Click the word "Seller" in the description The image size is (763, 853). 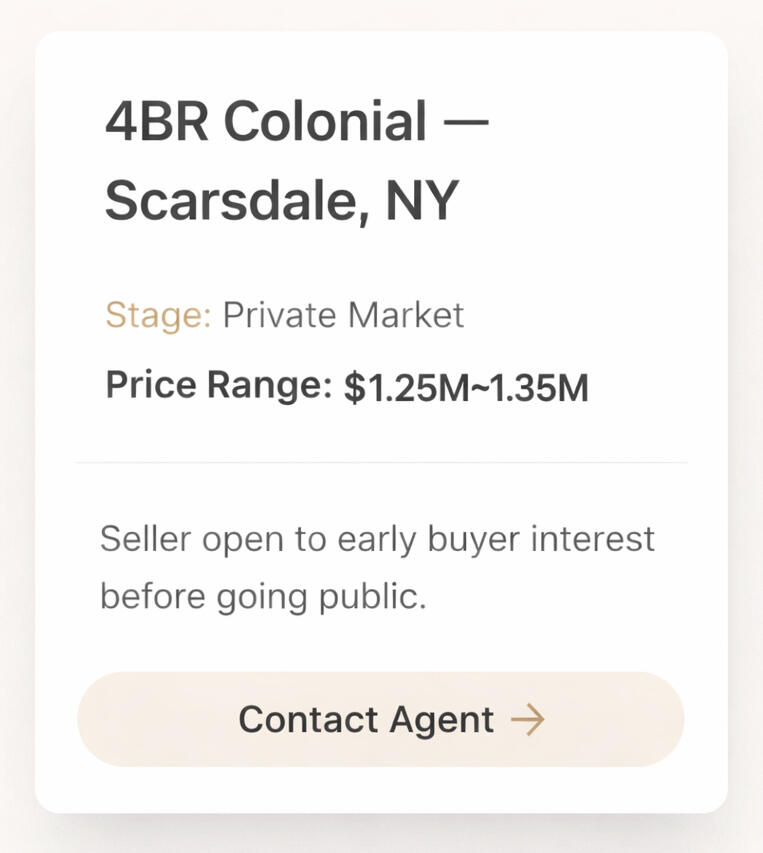[x=144, y=539]
